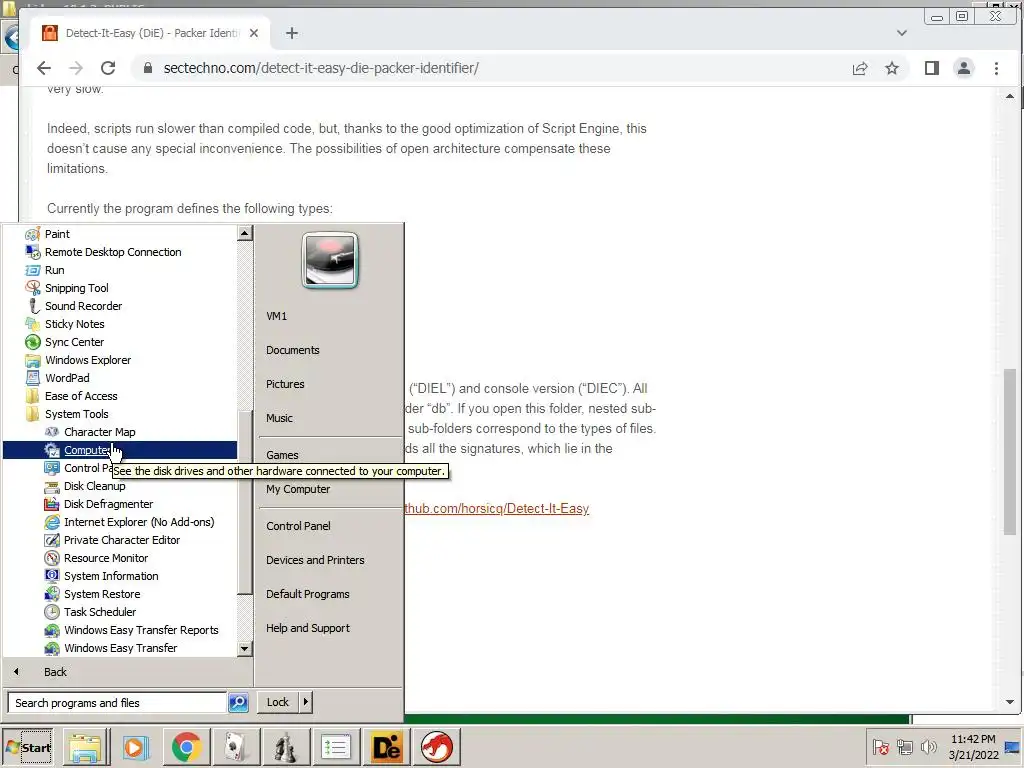The height and width of the screenshot is (768, 1024).
Task: Click the Windows Start button
Action: pyautogui.click(x=27, y=747)
